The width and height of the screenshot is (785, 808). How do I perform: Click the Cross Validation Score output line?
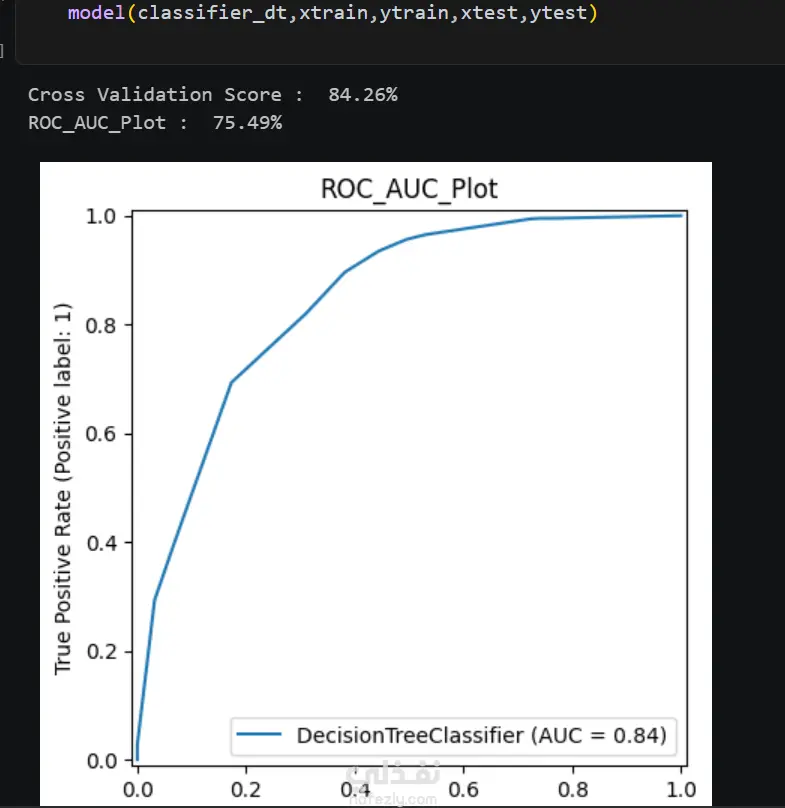[213, 95]
